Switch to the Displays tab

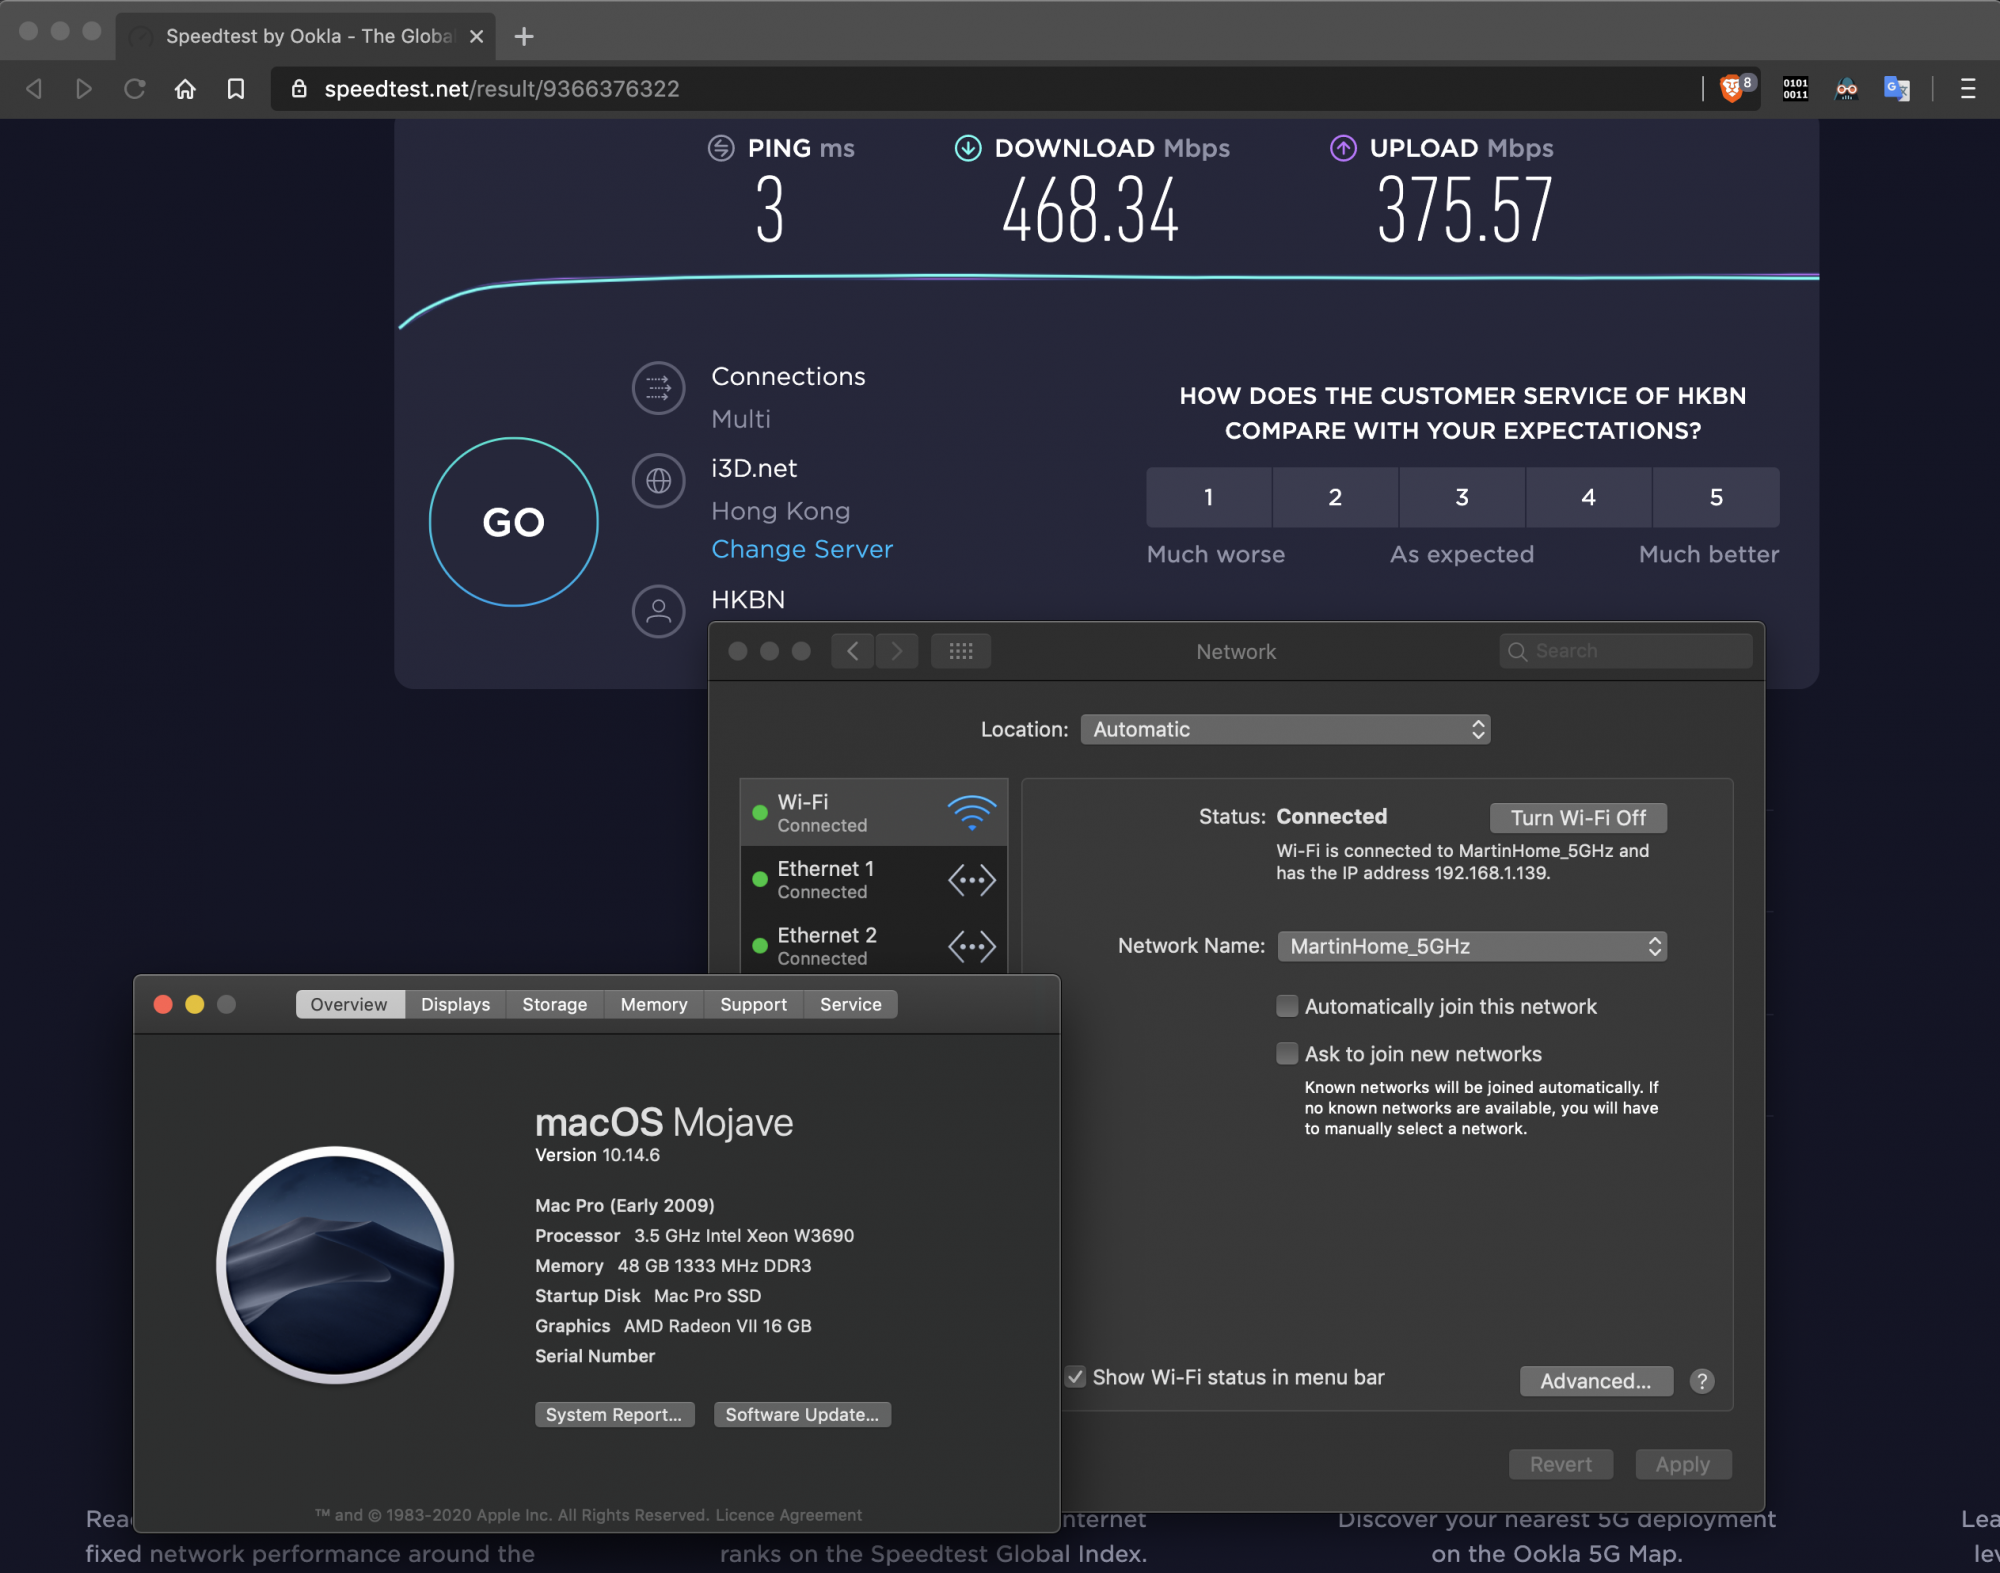pyautogui.click(x=455, y=1004)
